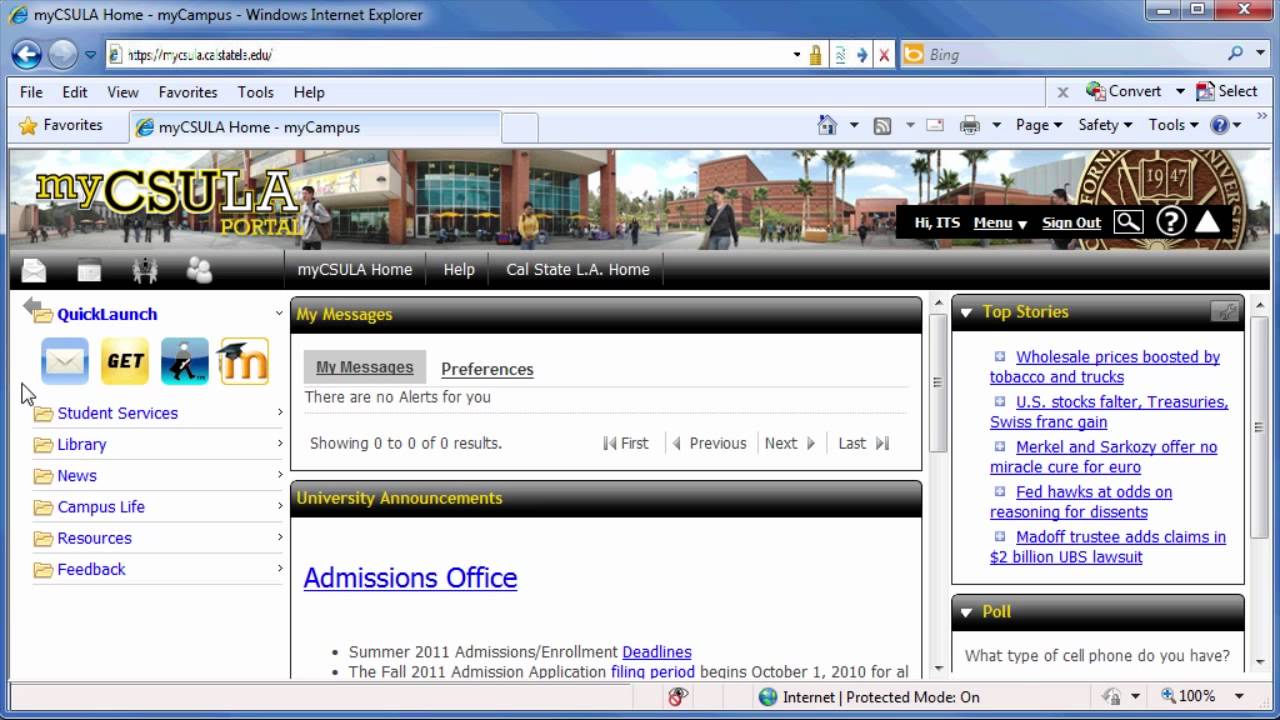Viewport: 1280px width, 720px height.
Task: Click the white triangle icon in banner
Action: (1207, 222)
